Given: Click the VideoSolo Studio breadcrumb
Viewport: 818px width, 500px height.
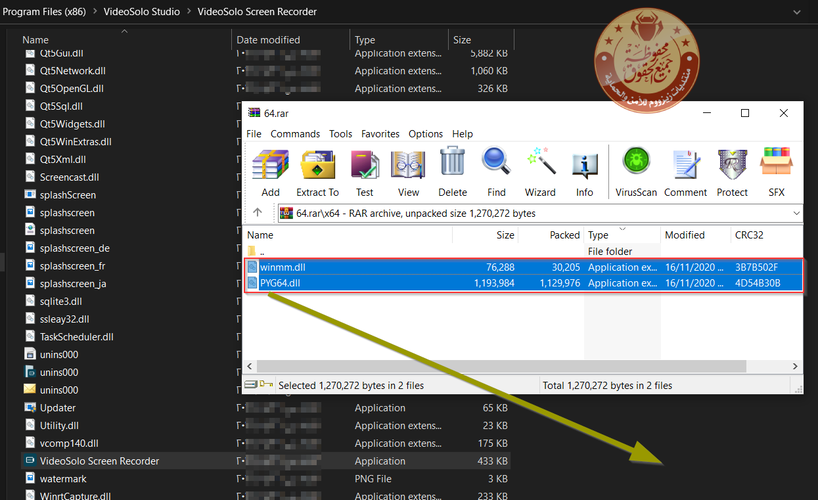Looking at the screenshot, I should [141, 11].
